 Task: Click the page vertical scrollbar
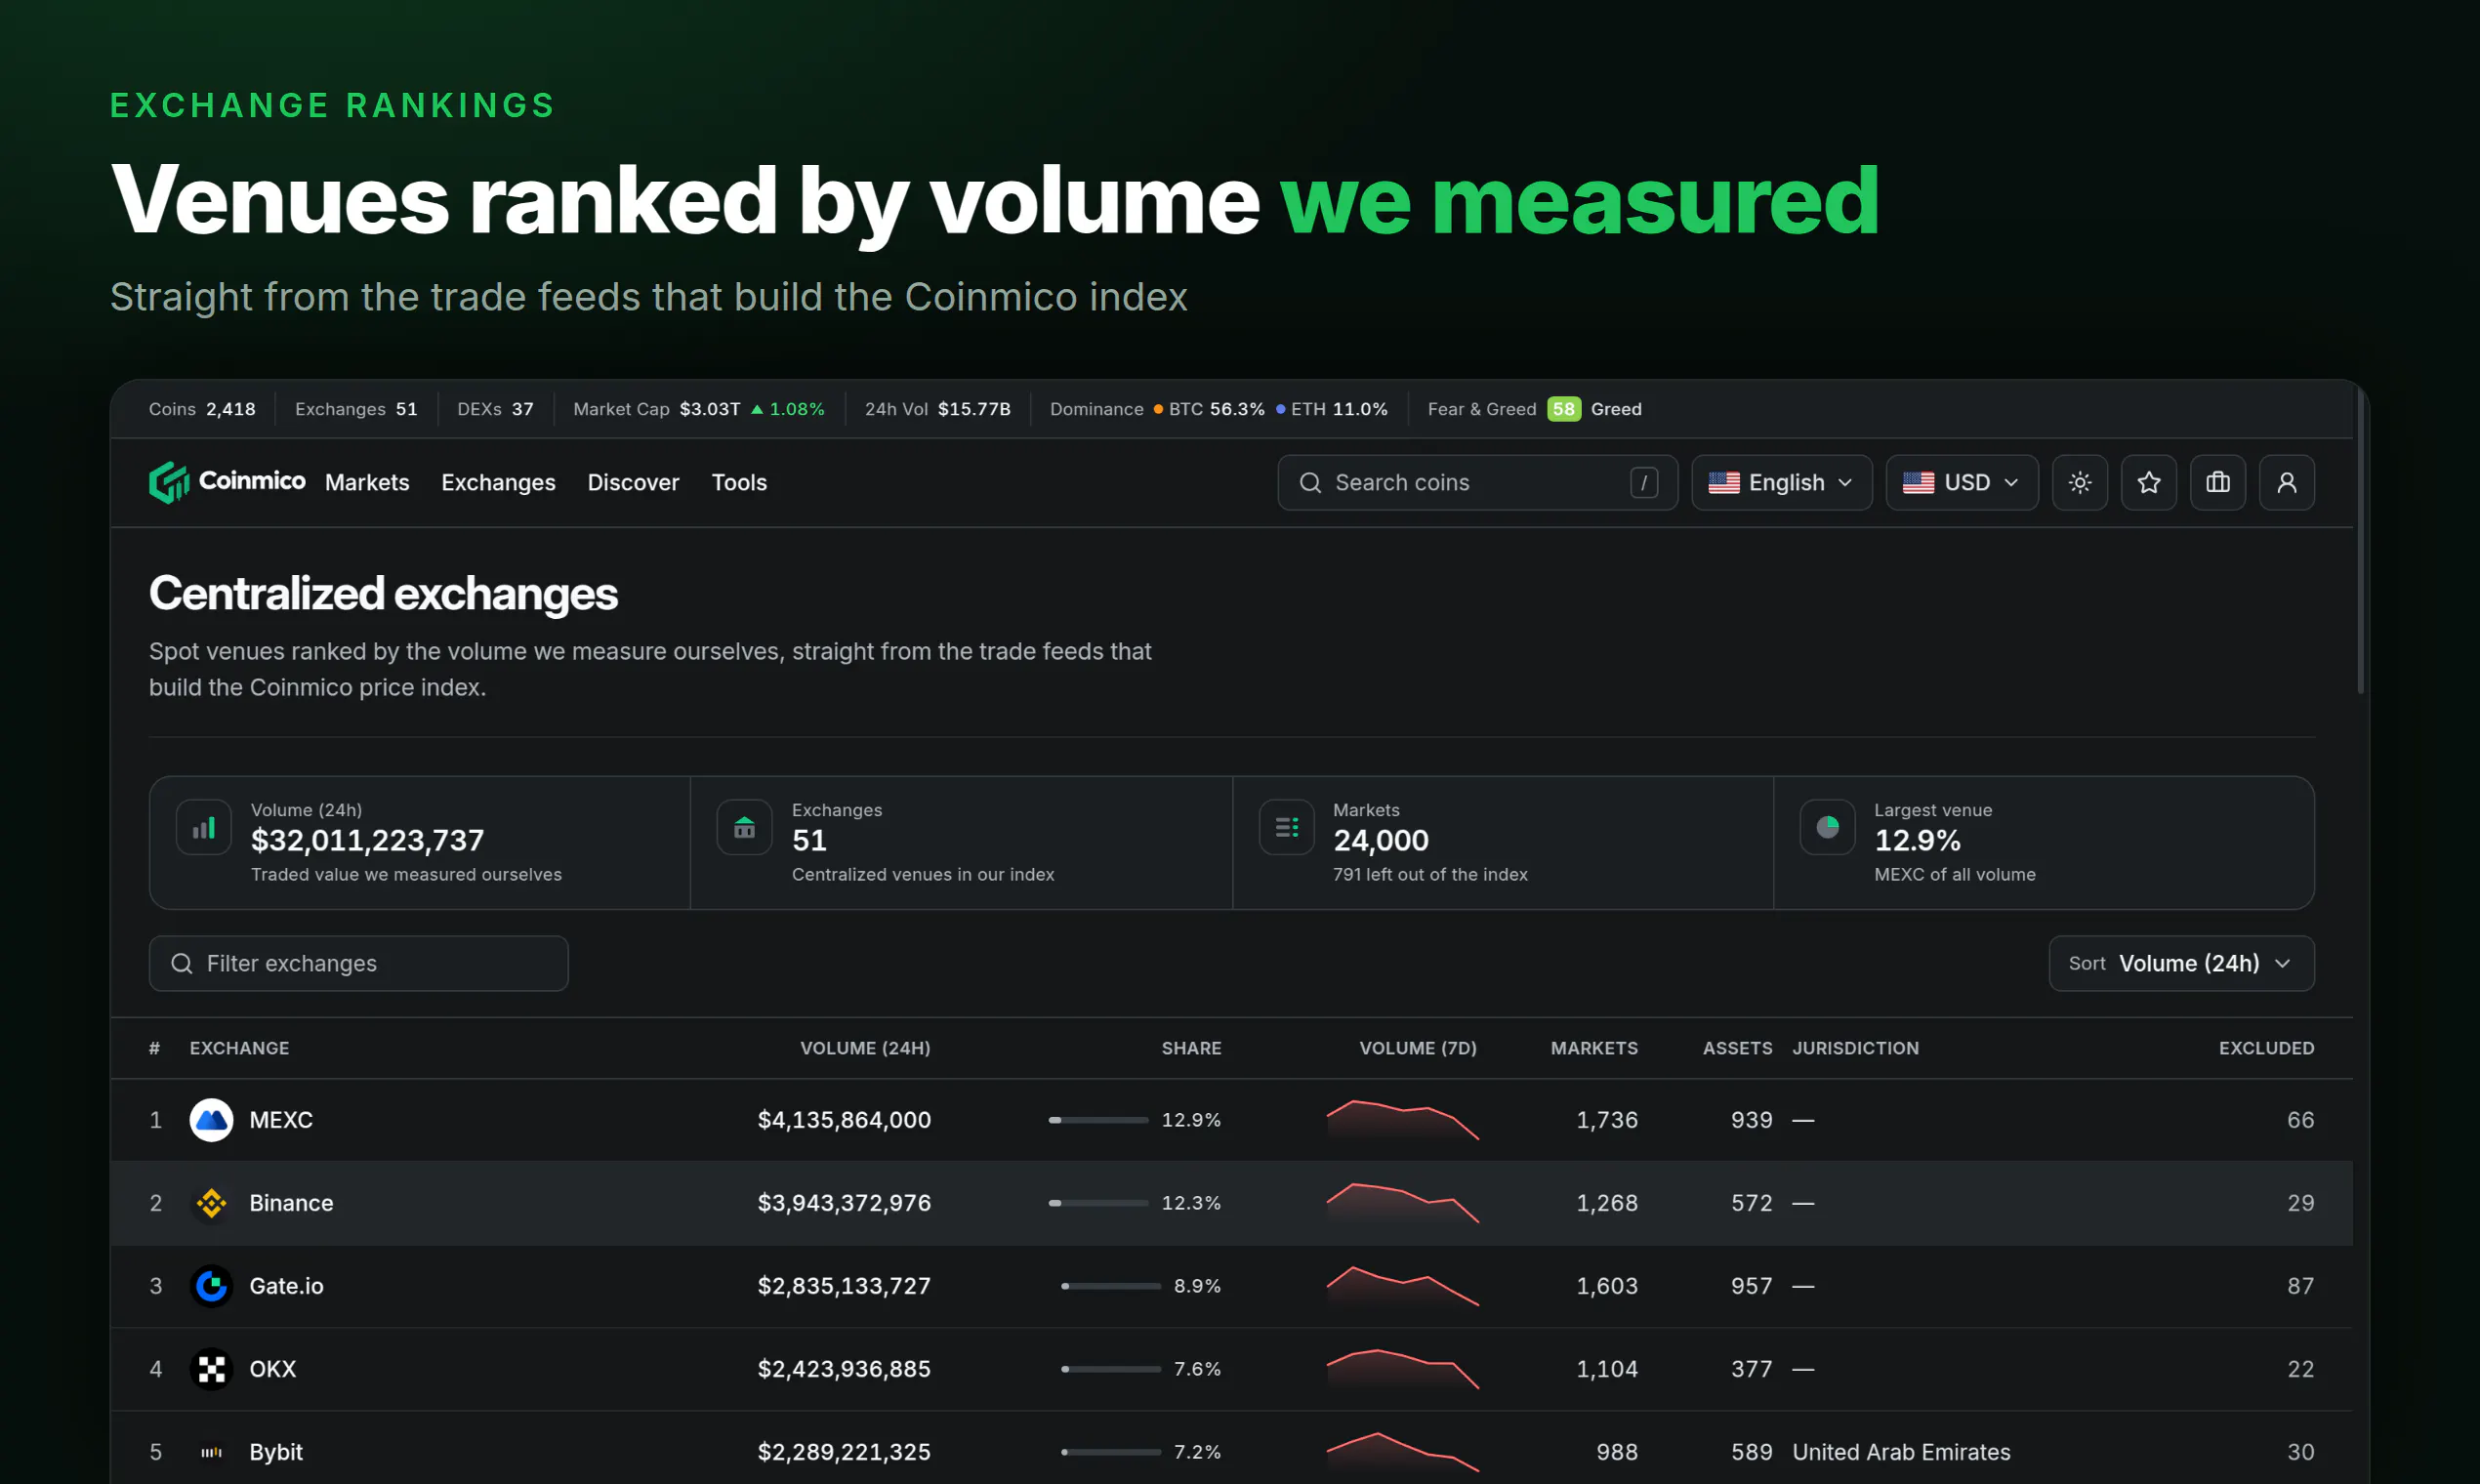click(x=2361, y=540)
